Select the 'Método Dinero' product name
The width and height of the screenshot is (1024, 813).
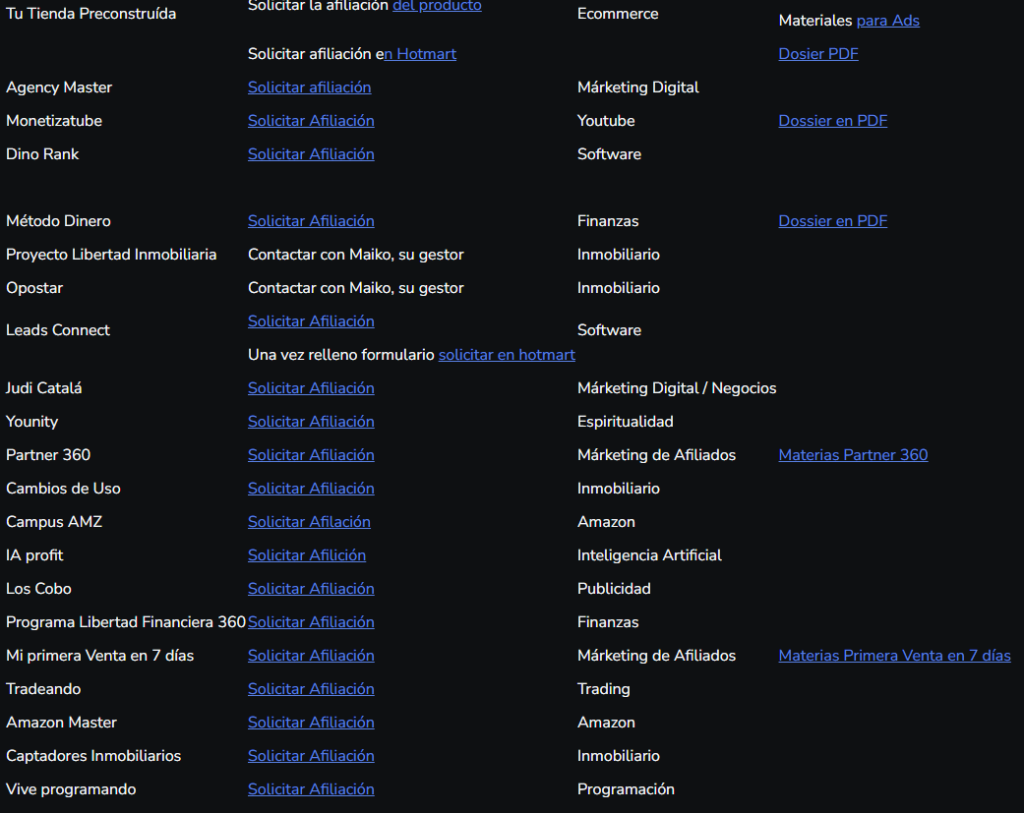58,221
